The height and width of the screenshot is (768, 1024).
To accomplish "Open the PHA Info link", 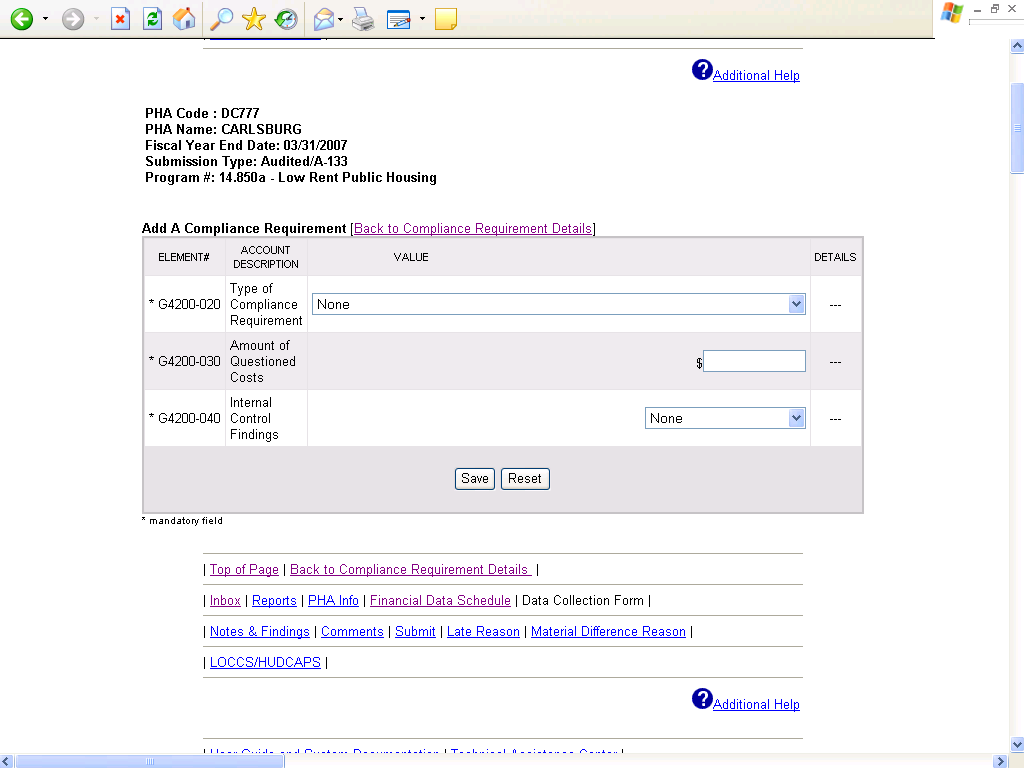I will coord(333,600).
